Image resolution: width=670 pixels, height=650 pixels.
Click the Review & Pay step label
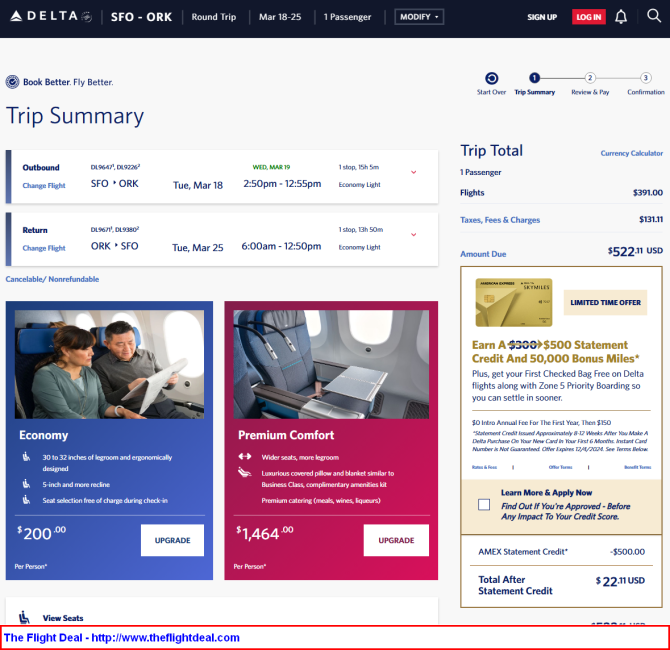coord(590,92)
